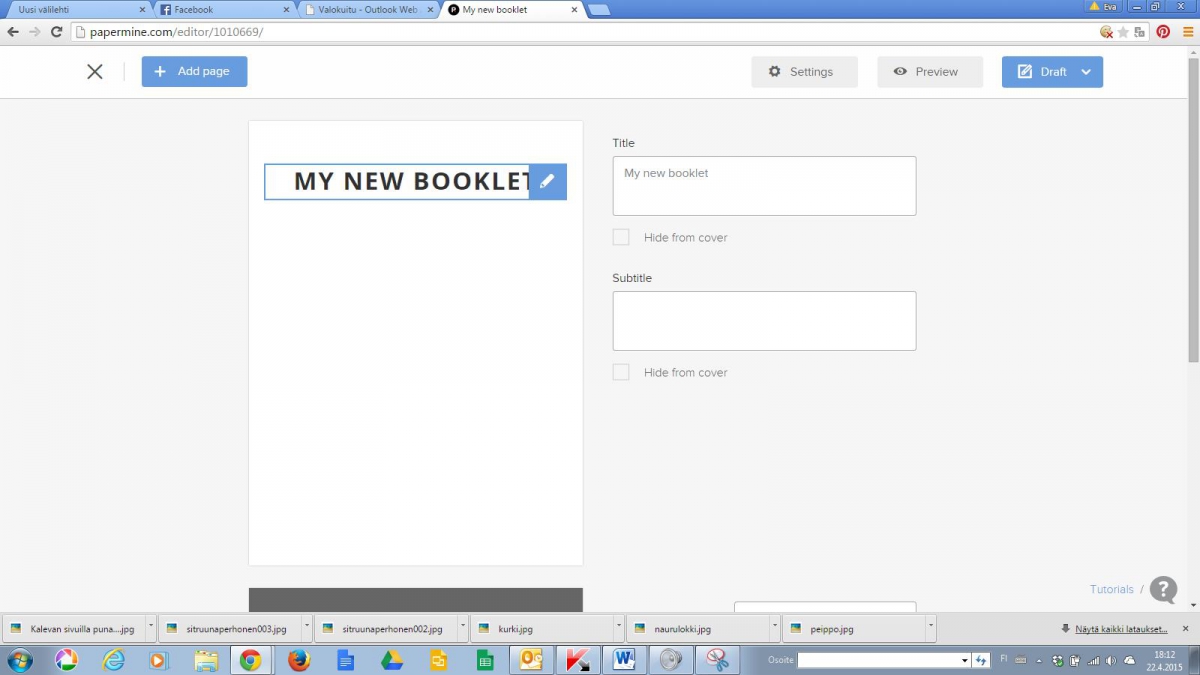Launch Firefox from the taskbar
This screenshot has width=1200, height=675.
(298, 660)
